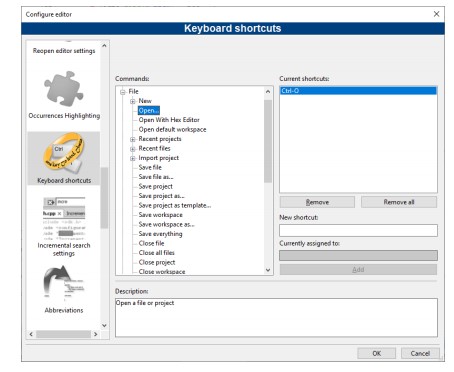Open Occurrences Highlighting puzzle icon settings
Viewport: 454px width, 372px height.
click(x=63, y=89)
